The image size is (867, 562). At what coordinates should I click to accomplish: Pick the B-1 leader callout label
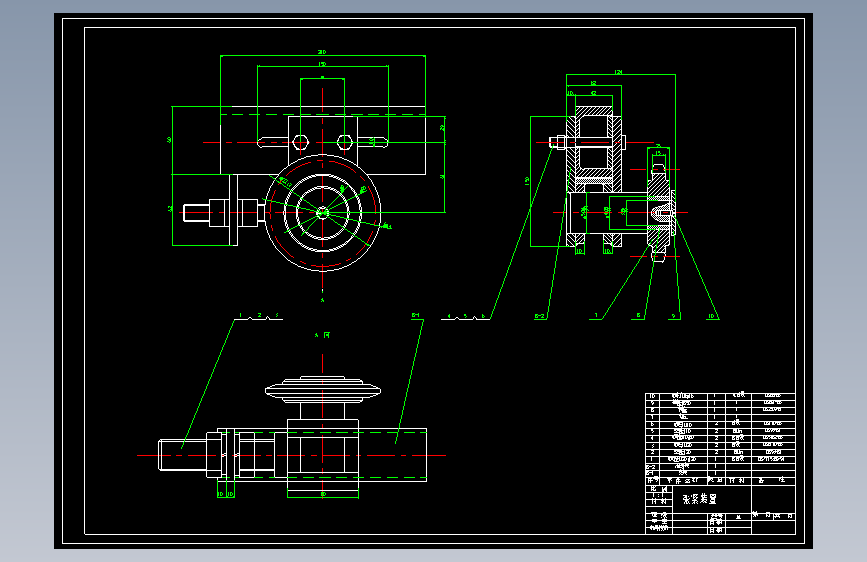click(416, 315)
